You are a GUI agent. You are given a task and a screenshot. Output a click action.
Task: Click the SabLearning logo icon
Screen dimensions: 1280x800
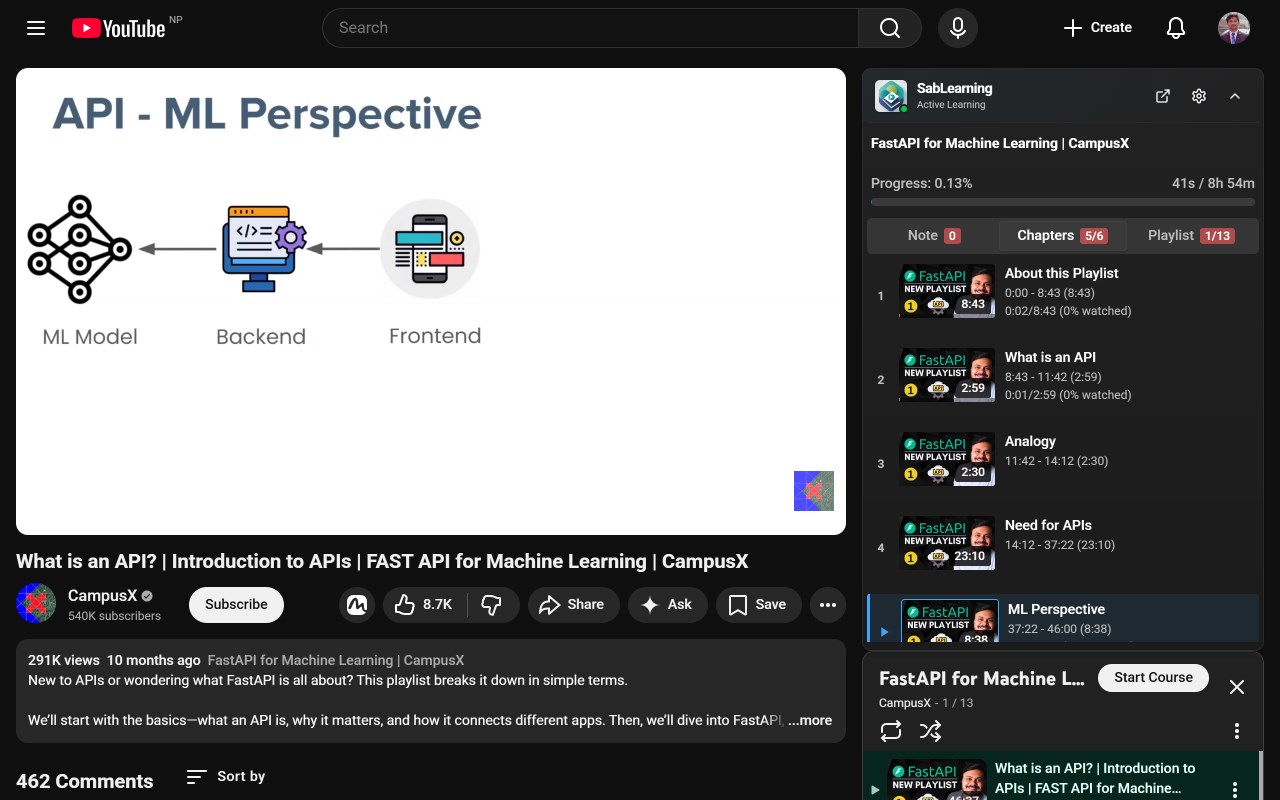[891, 96]
